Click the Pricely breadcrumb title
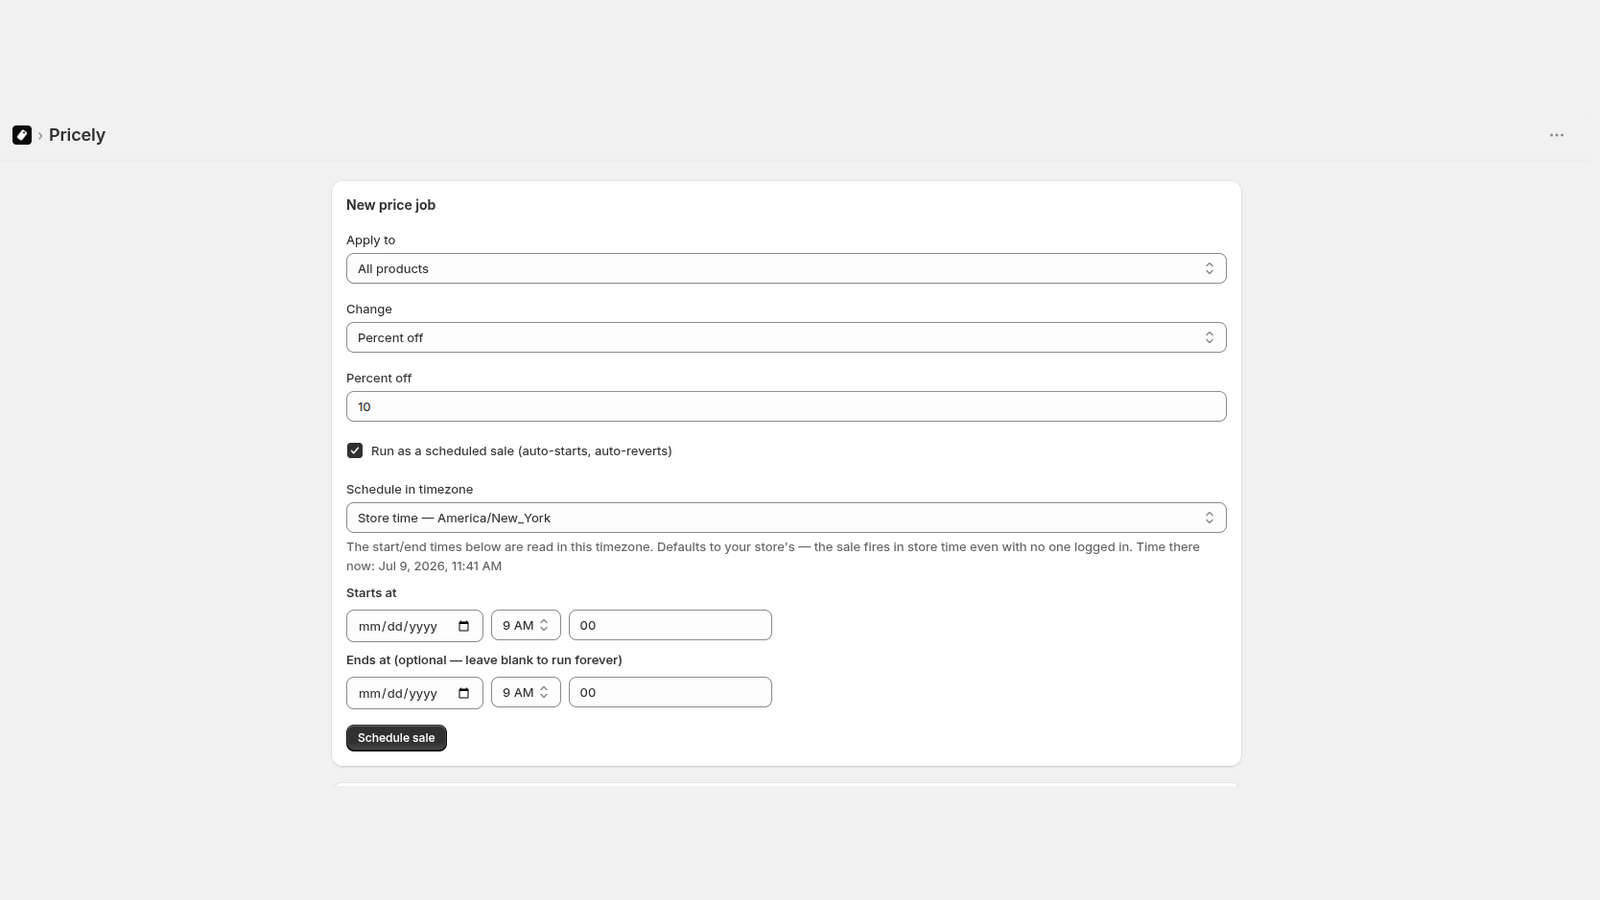The height and width of the screenshot is (900, 1600). [x=77, y=135]
